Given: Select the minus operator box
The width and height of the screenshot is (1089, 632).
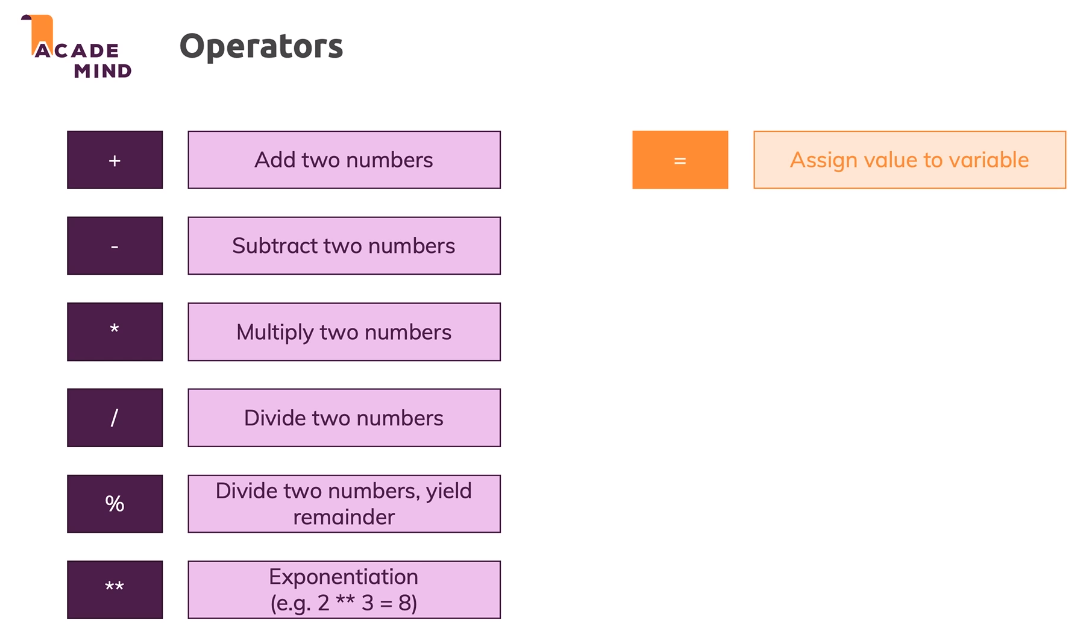Looking at the screenshot, I should [115, 246].
